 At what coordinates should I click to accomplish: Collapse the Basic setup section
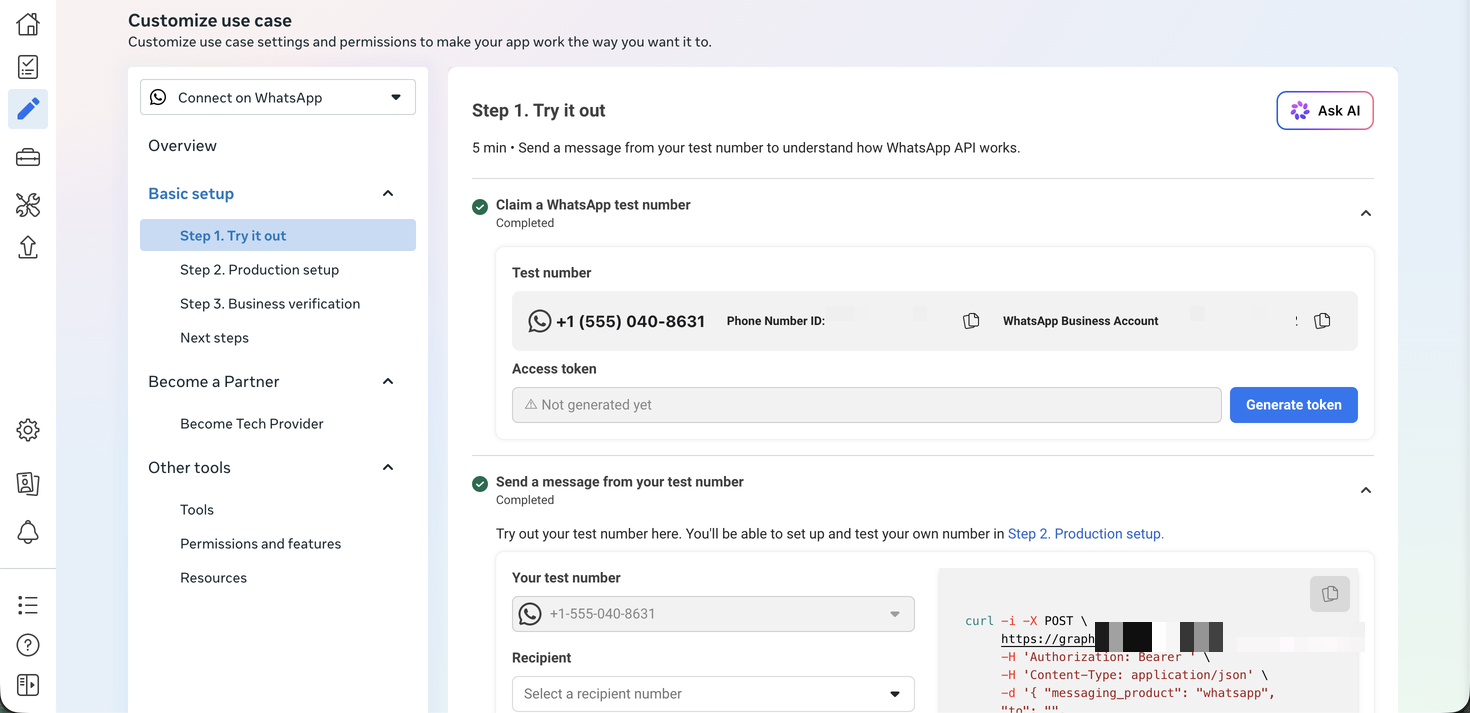[388, 194]
